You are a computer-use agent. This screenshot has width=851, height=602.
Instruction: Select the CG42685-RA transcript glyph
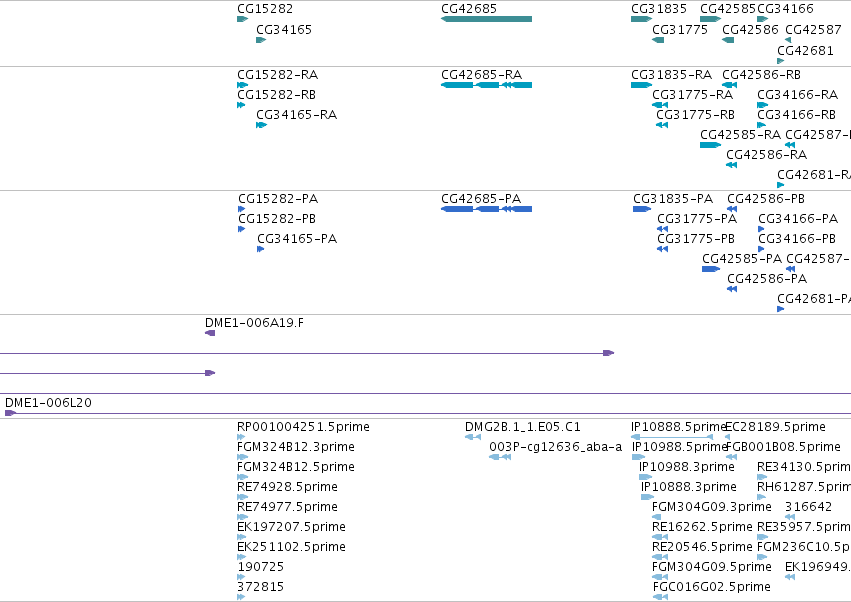(486, 85)
